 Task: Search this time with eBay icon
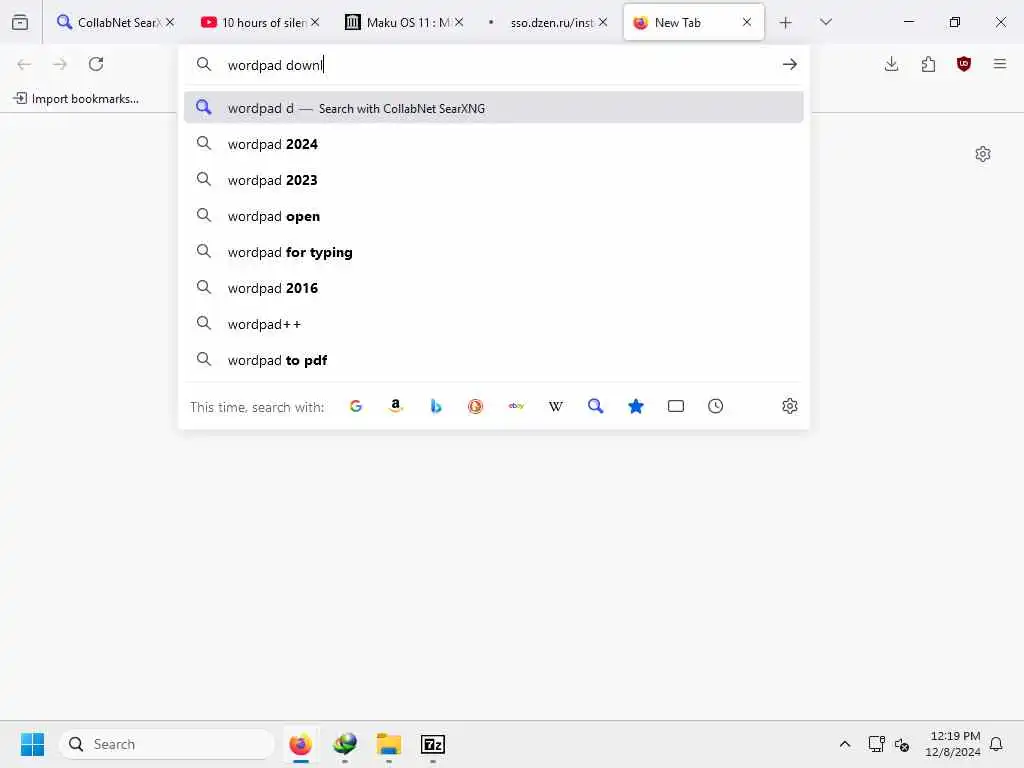point(516,406)
